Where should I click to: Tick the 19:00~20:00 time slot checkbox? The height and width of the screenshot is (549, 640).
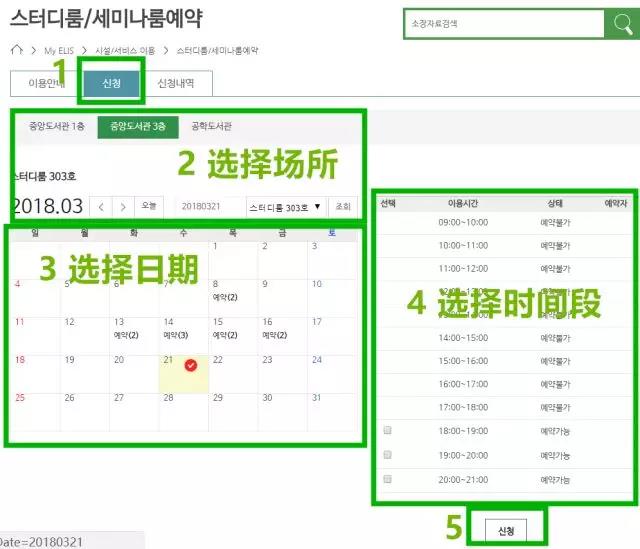click(x=387, y=454)
